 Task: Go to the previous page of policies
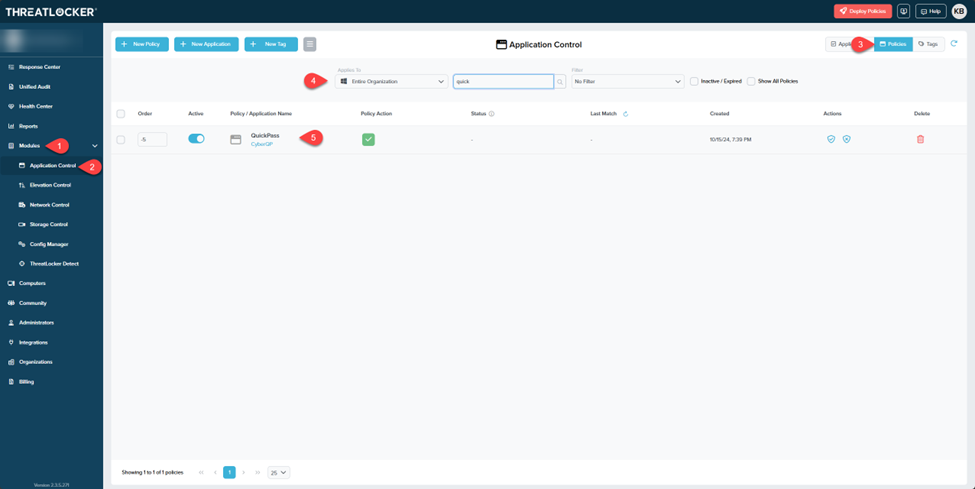click(x=215, y=473)
